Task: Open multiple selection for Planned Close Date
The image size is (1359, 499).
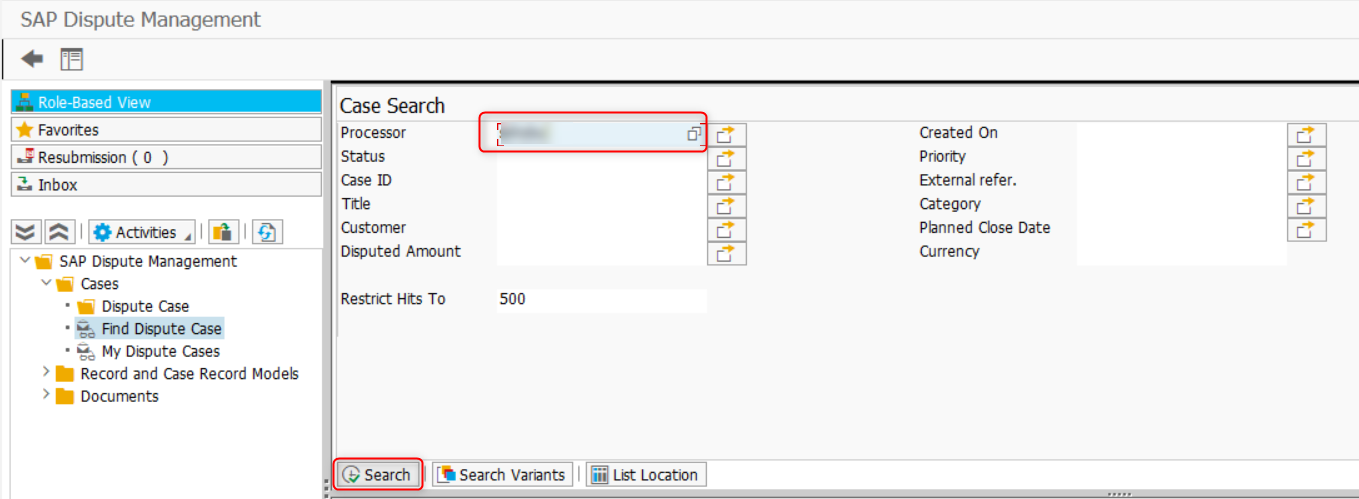Action: 1306,230
